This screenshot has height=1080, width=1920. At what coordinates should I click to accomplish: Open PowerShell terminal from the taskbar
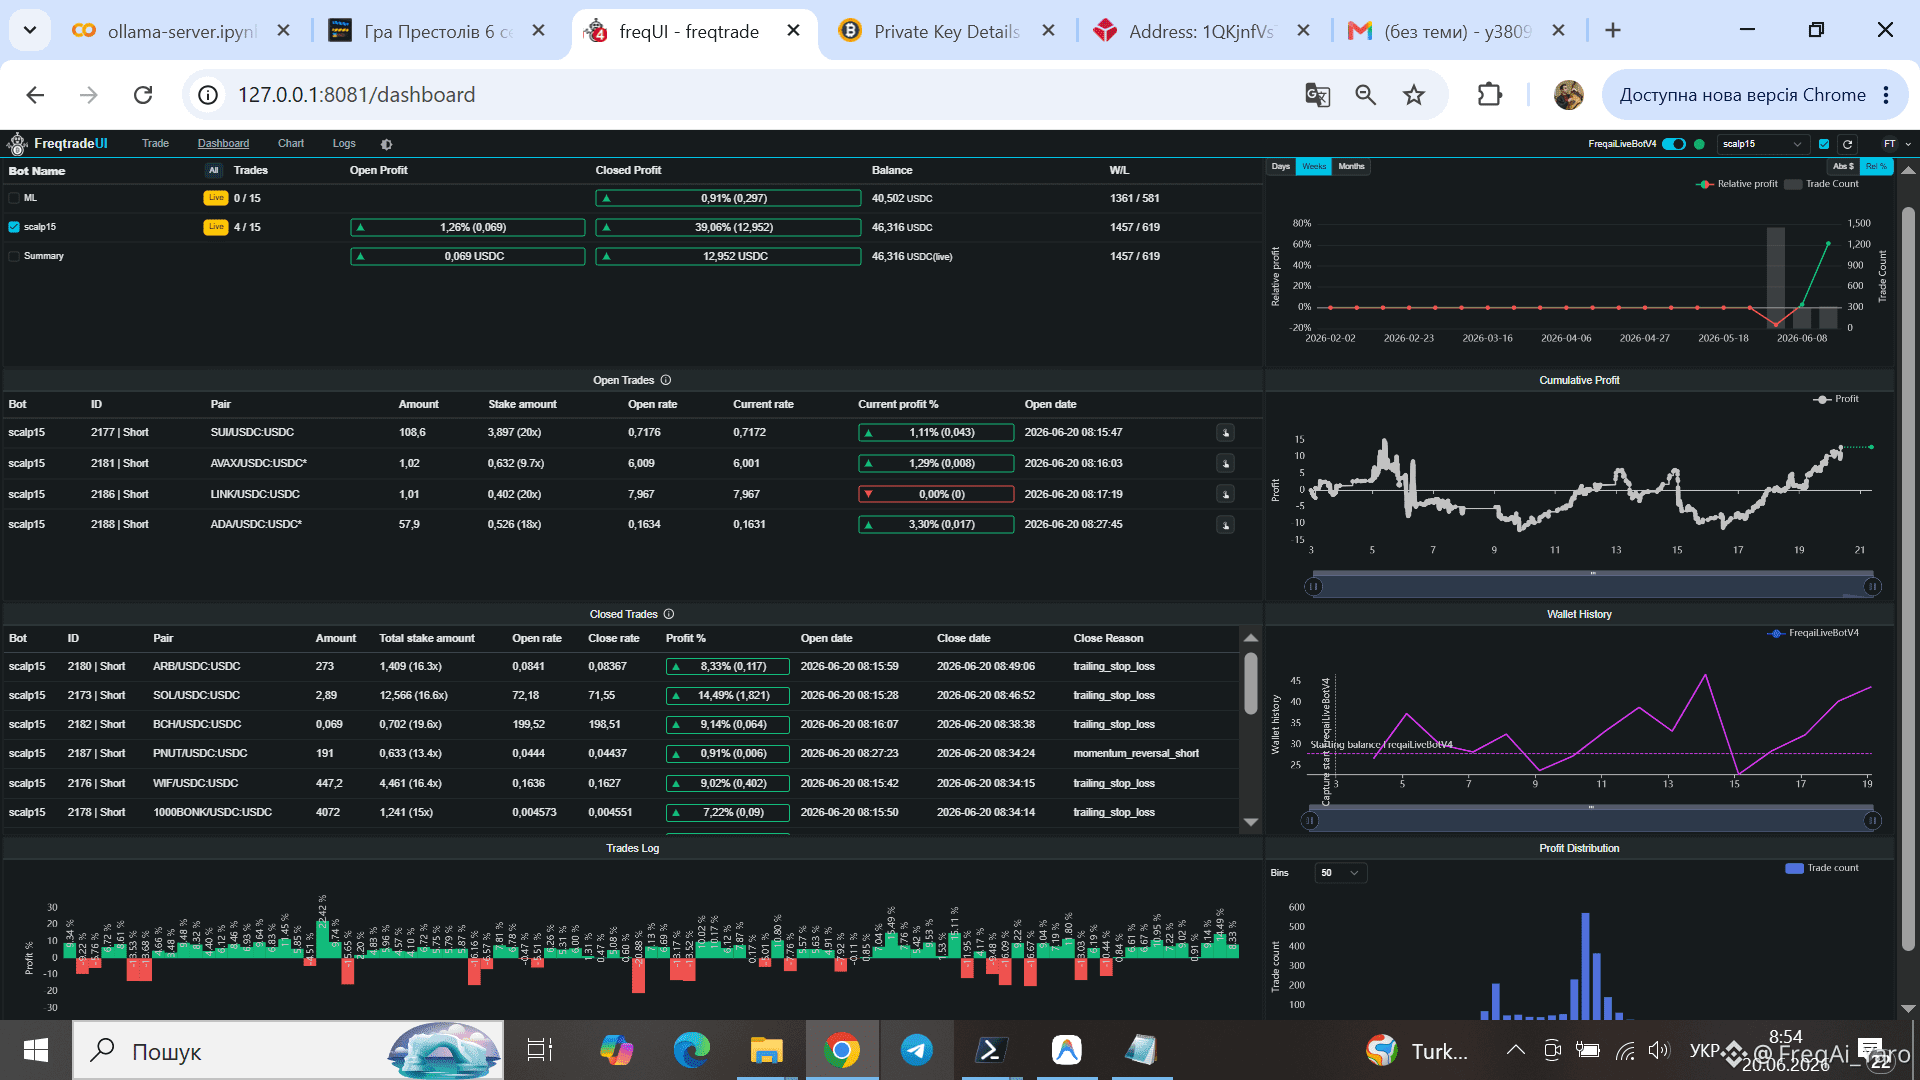[x=991, y=1050]
